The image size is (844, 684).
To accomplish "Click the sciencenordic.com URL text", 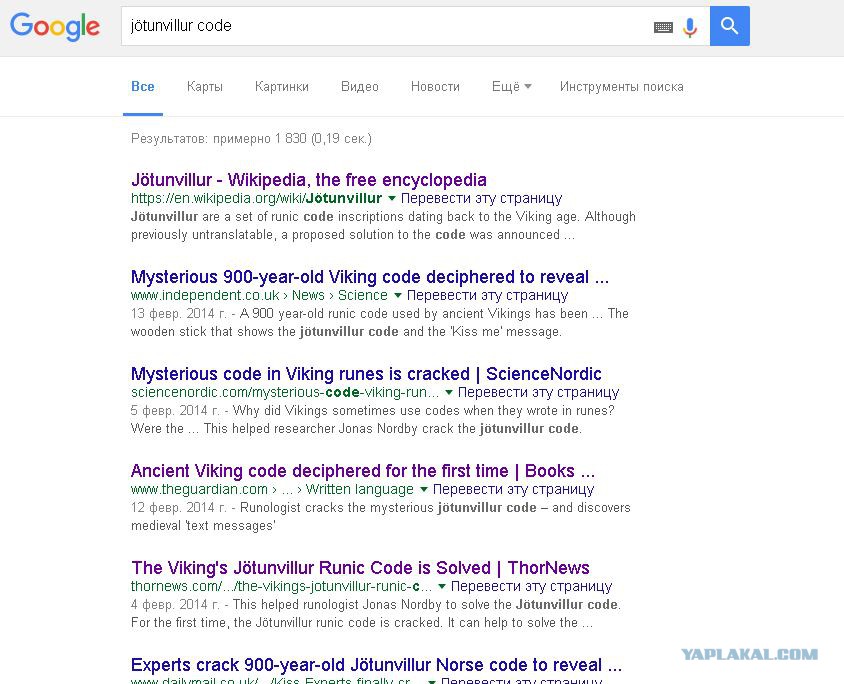I will 285,392.
